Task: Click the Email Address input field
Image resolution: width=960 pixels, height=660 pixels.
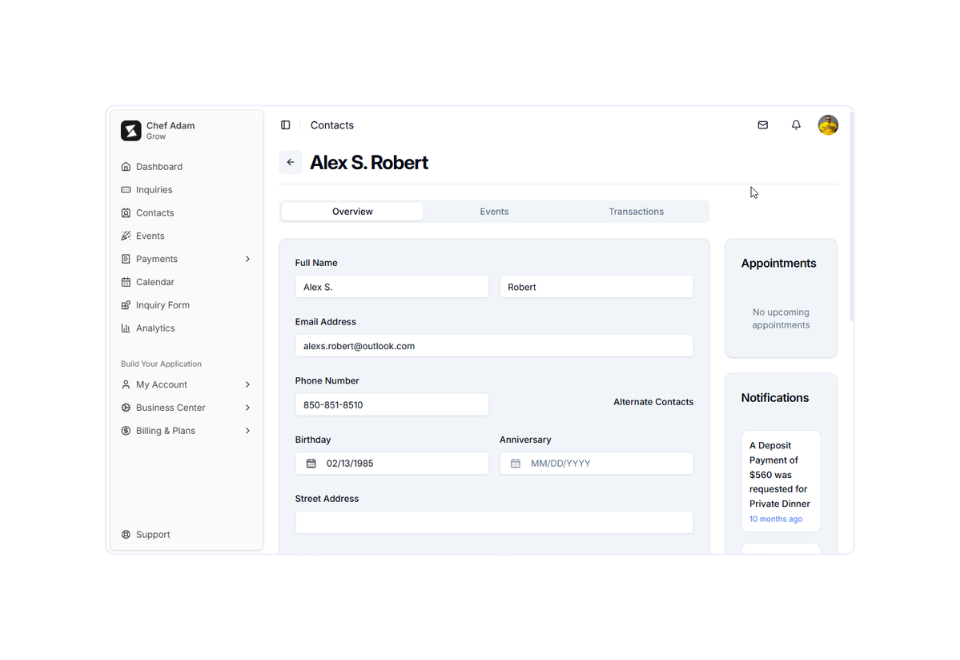Action: (494, 346)
